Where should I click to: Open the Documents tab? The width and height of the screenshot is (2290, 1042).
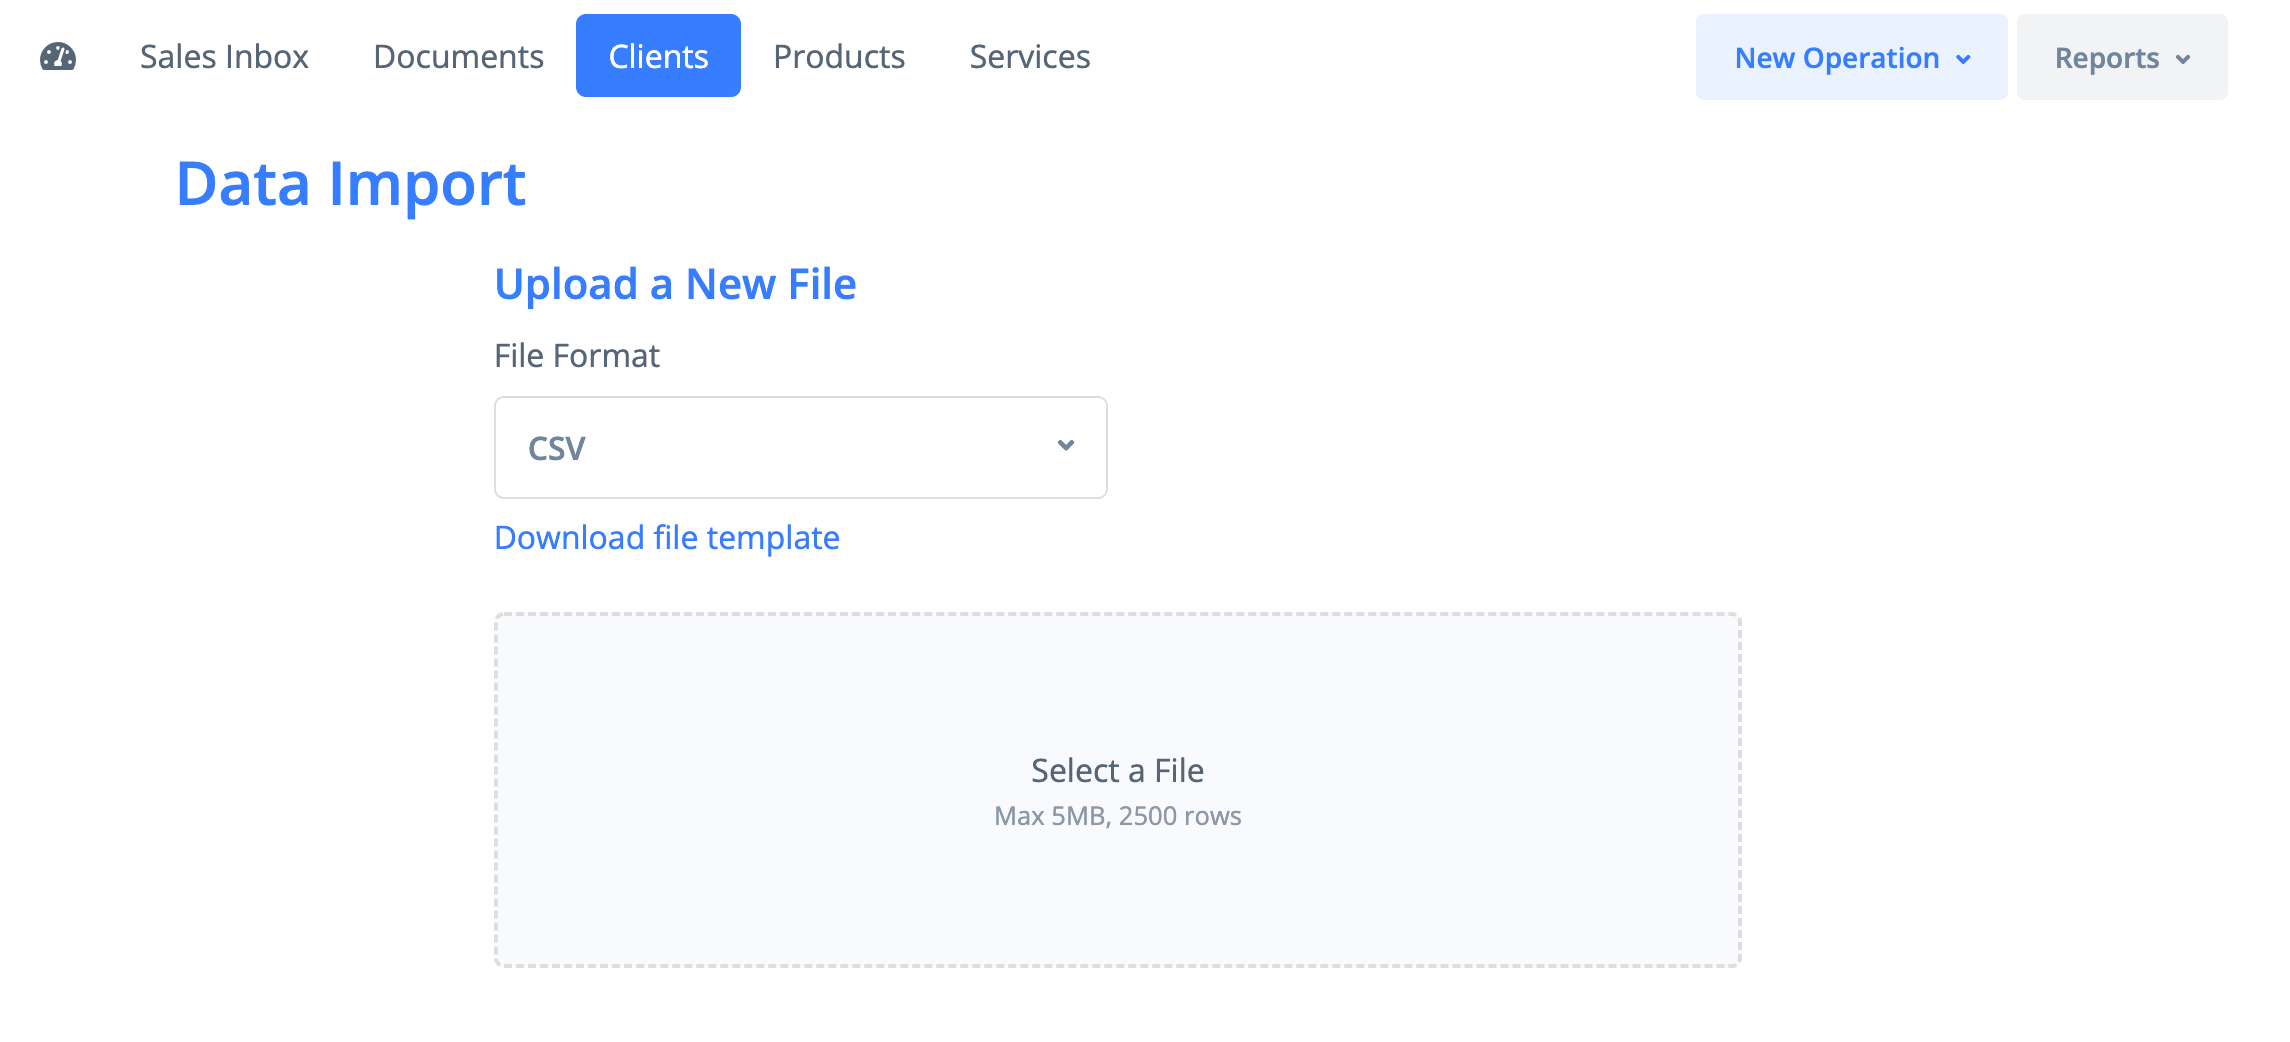pyautogui.click(x=458, y=57)
